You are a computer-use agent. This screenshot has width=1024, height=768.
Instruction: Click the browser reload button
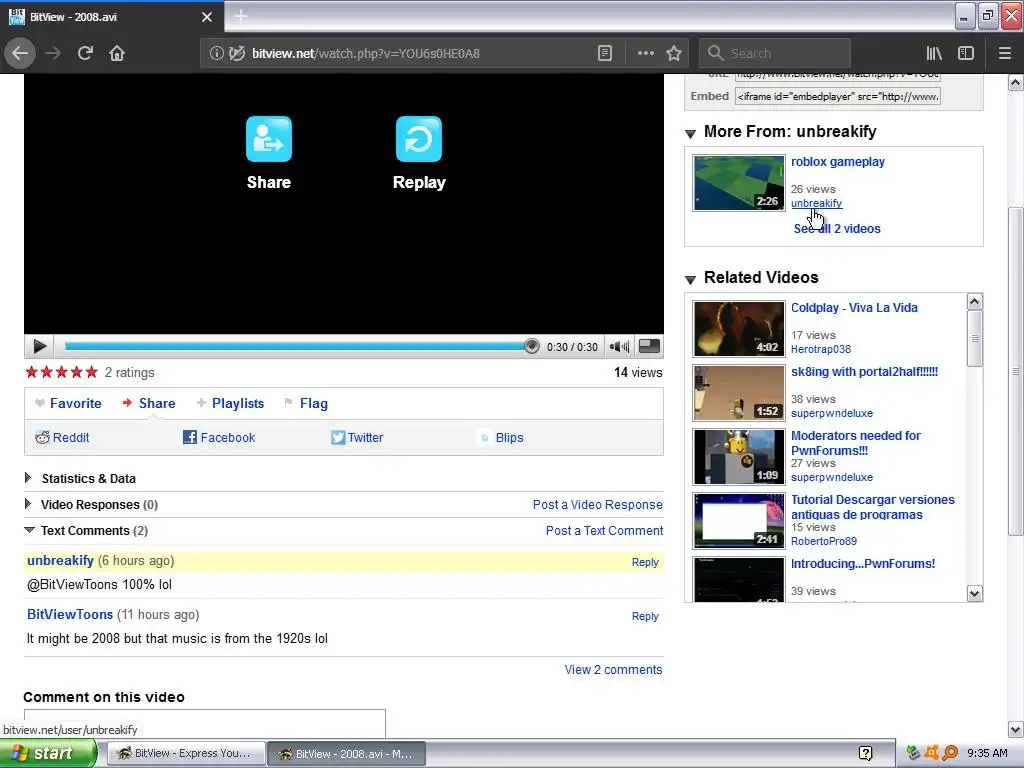click(x=85, y=53)
